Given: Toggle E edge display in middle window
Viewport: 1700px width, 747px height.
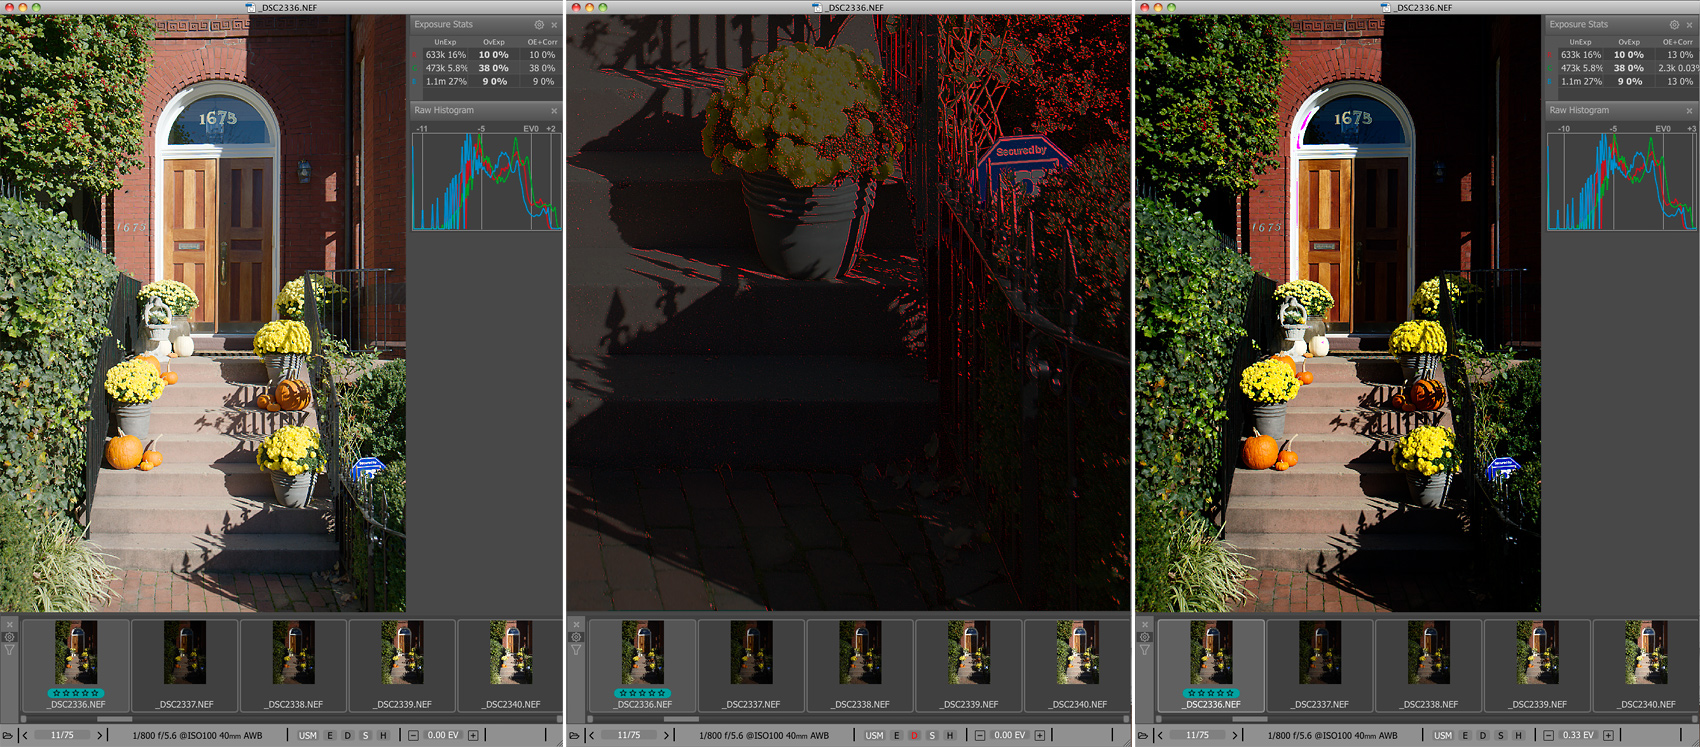Looking at the screenshot, I should pos(897,736).
